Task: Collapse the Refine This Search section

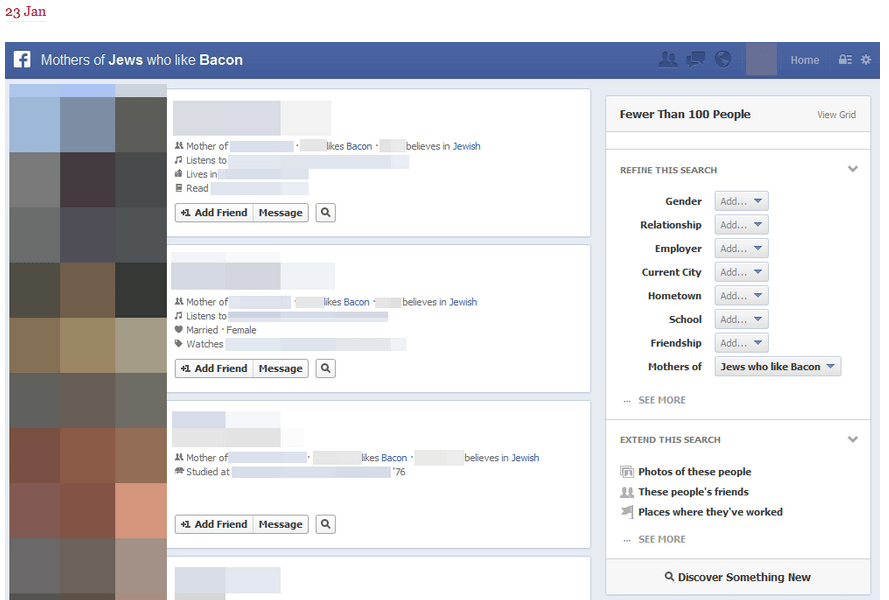Action: coord(853,169)
